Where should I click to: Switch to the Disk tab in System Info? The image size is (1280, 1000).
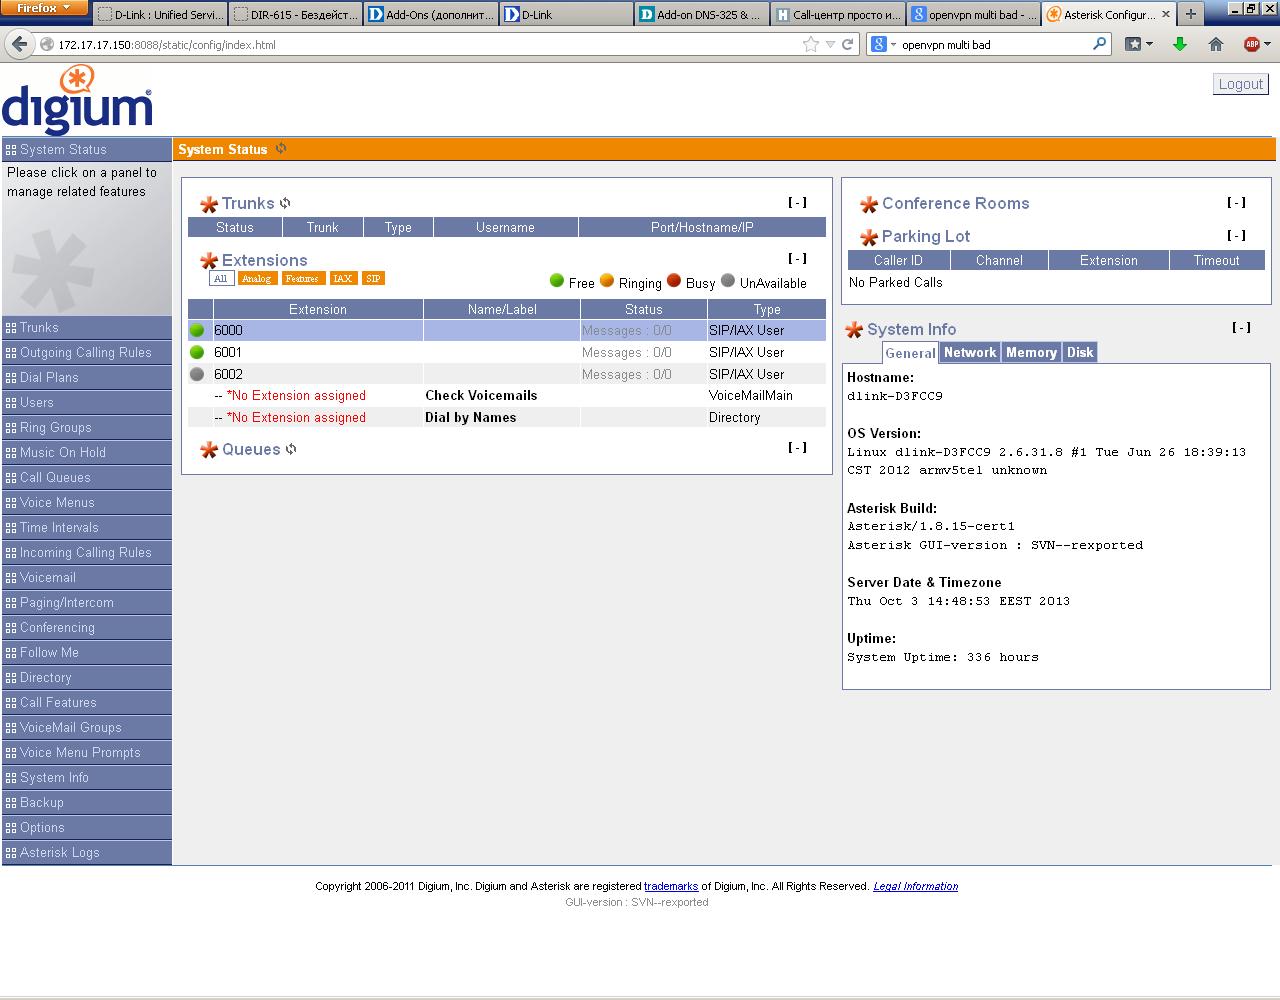click(1080, 352)
